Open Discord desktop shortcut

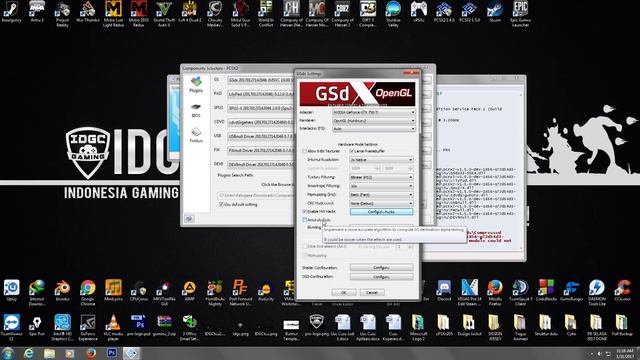click(x=444, y=290)
